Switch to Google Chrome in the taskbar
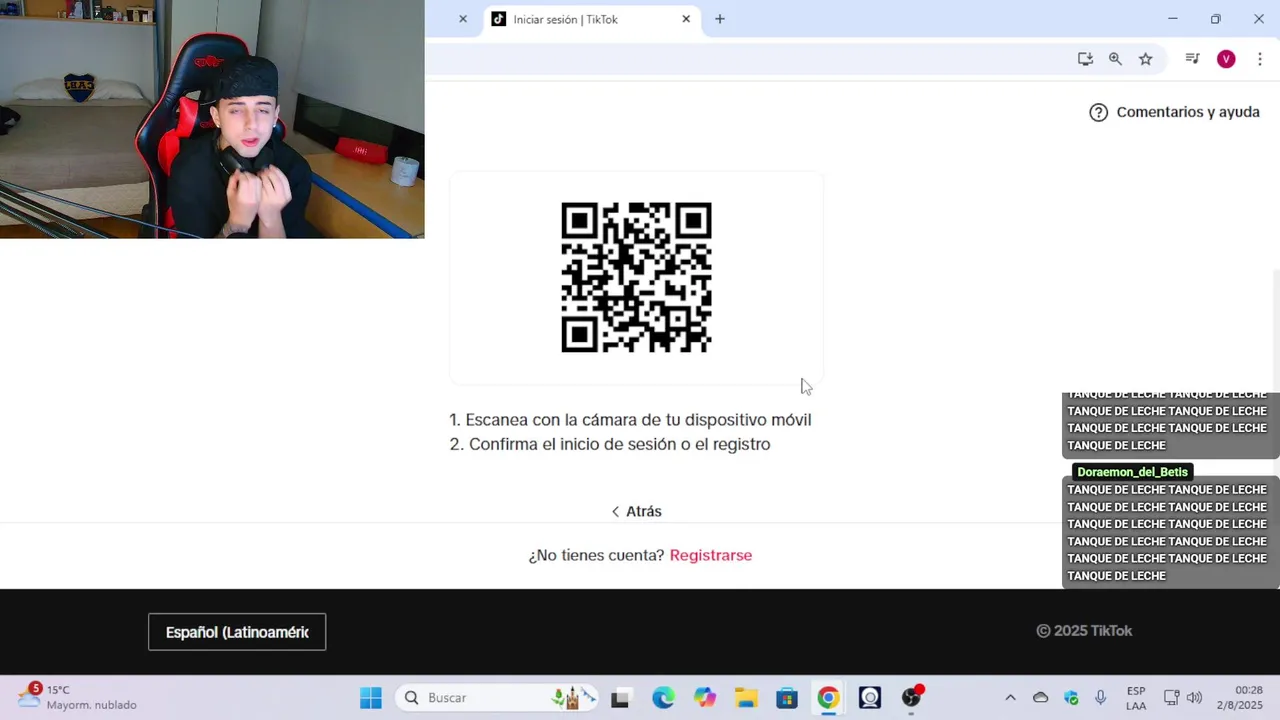The image size is (1280, 720). pos(828,698)
